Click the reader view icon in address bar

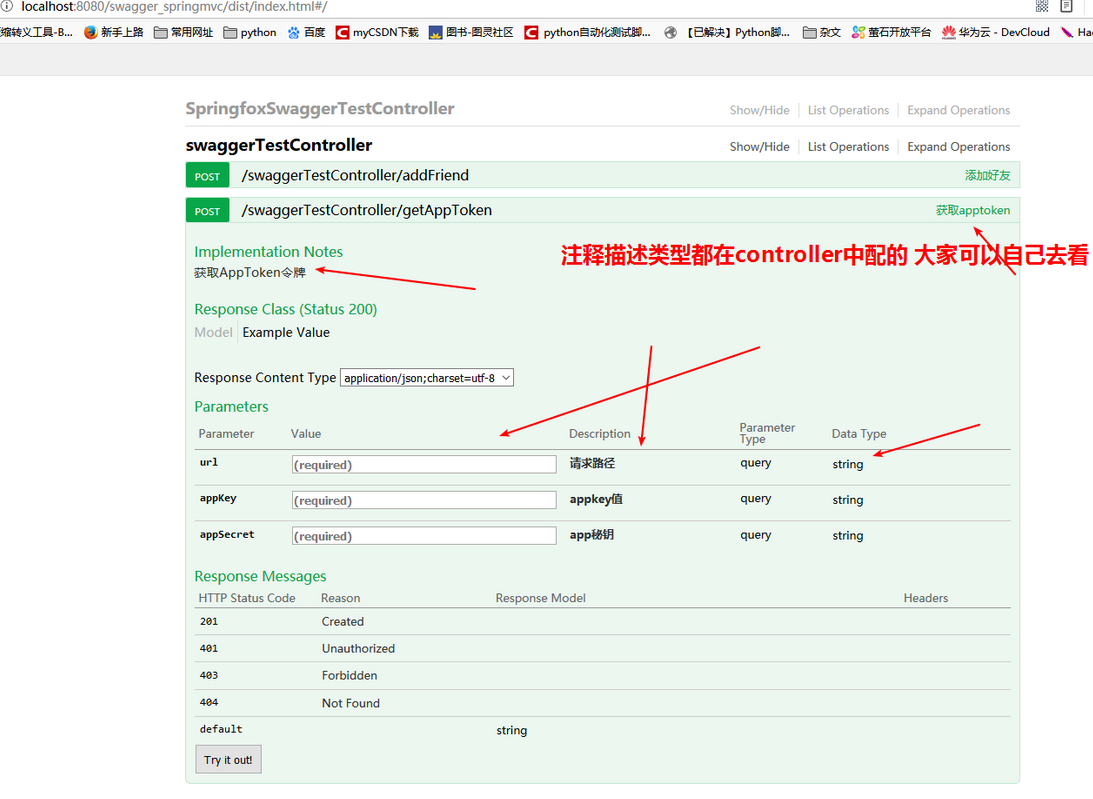(1067, 6)
